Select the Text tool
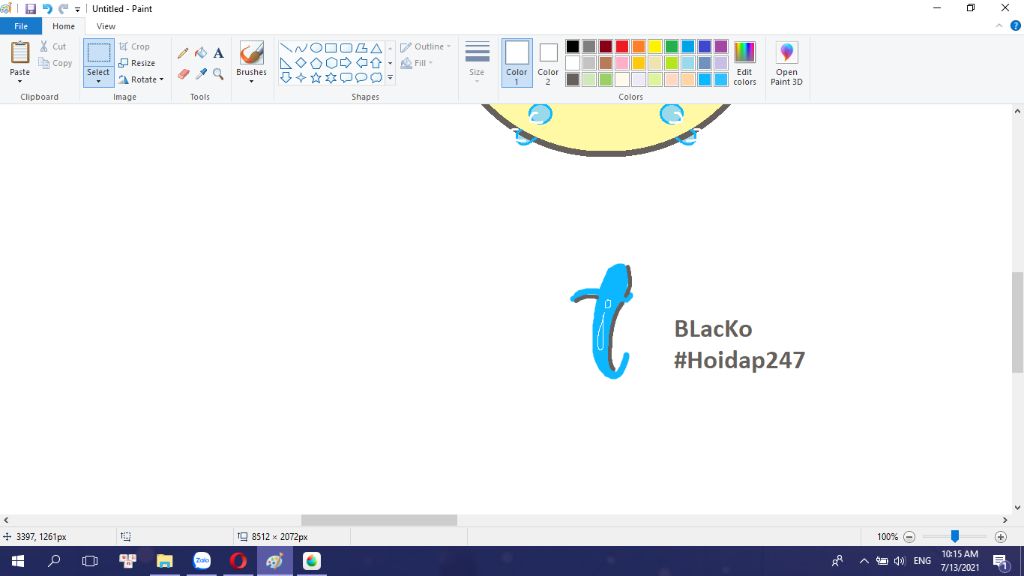 click(218, 54)
